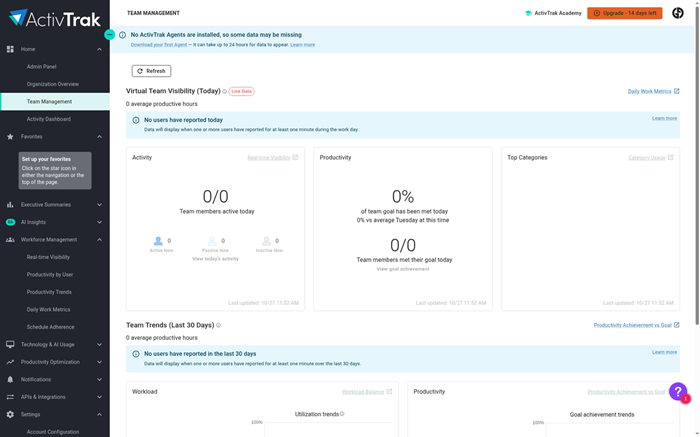Click Learn more in agent banner
Image resolution: width=700 pixels, height=437 pixels.
point(302,45)
